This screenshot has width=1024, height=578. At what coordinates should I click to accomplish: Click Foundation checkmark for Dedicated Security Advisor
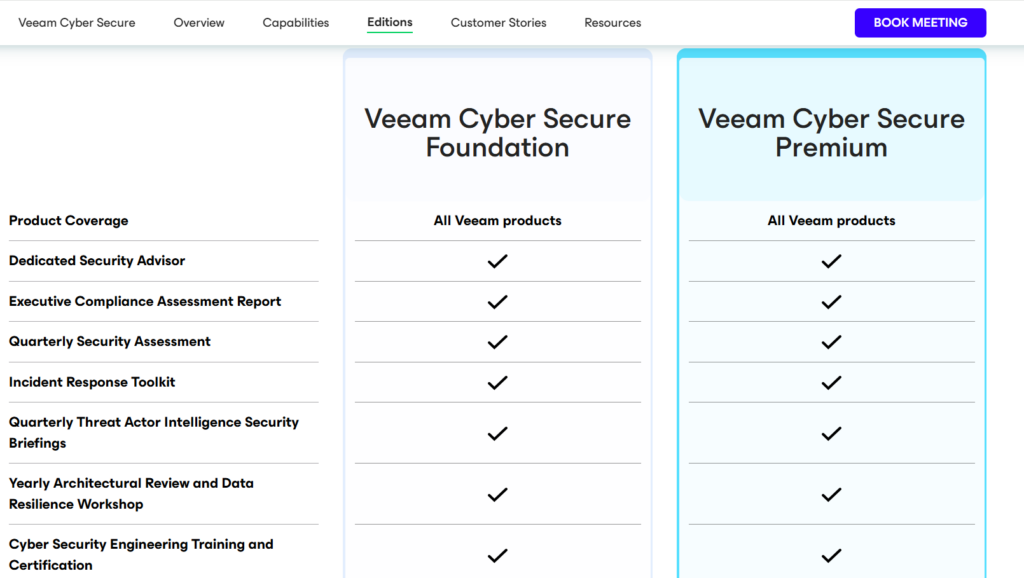498,261
